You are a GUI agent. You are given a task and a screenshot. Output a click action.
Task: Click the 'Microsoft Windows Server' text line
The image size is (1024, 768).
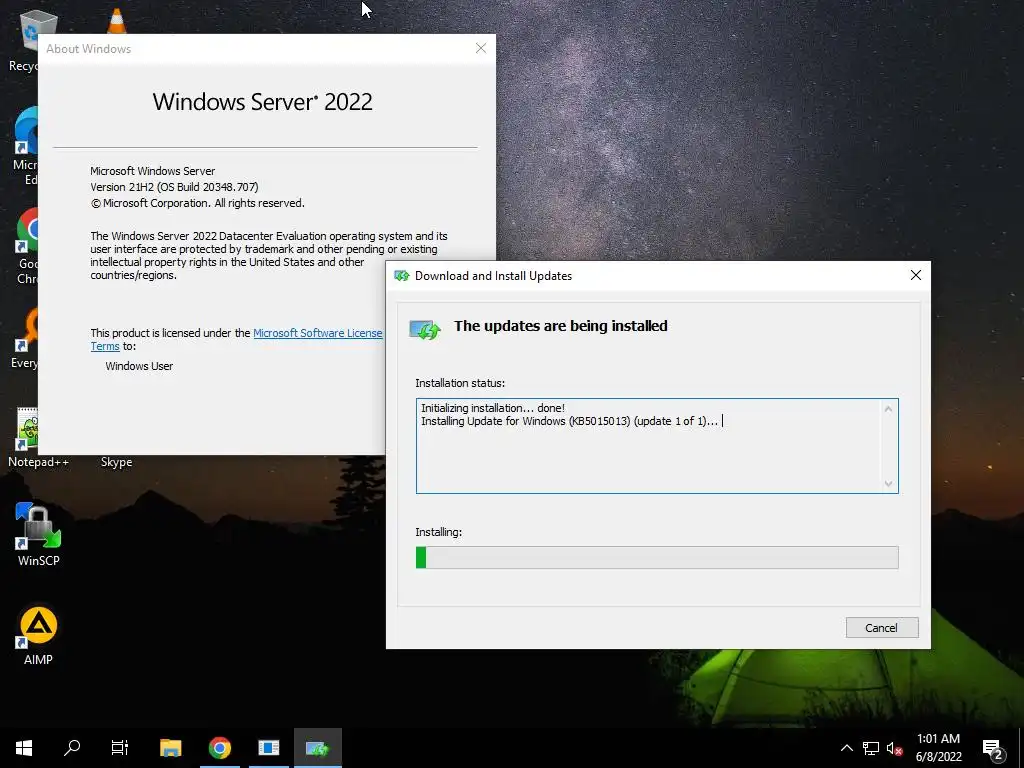(152, 171)
